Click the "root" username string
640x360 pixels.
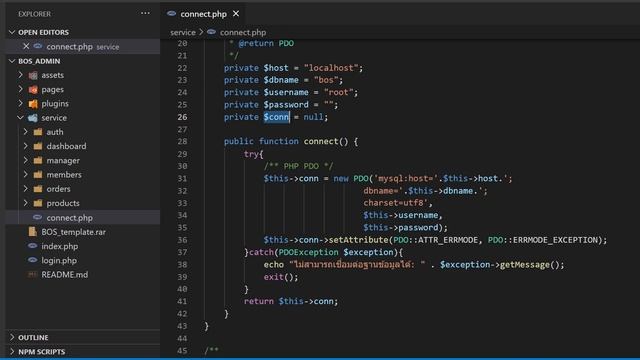tap(338, 92)
